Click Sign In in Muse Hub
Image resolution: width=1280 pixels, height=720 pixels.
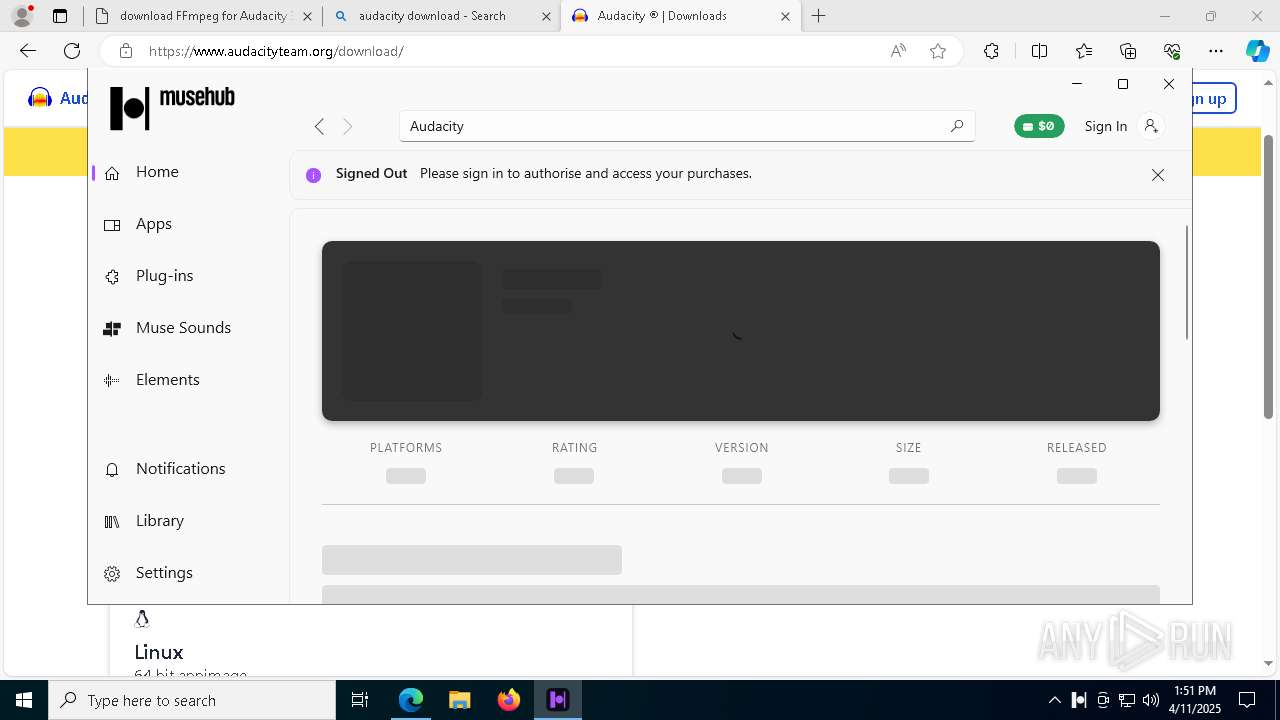1105,126
